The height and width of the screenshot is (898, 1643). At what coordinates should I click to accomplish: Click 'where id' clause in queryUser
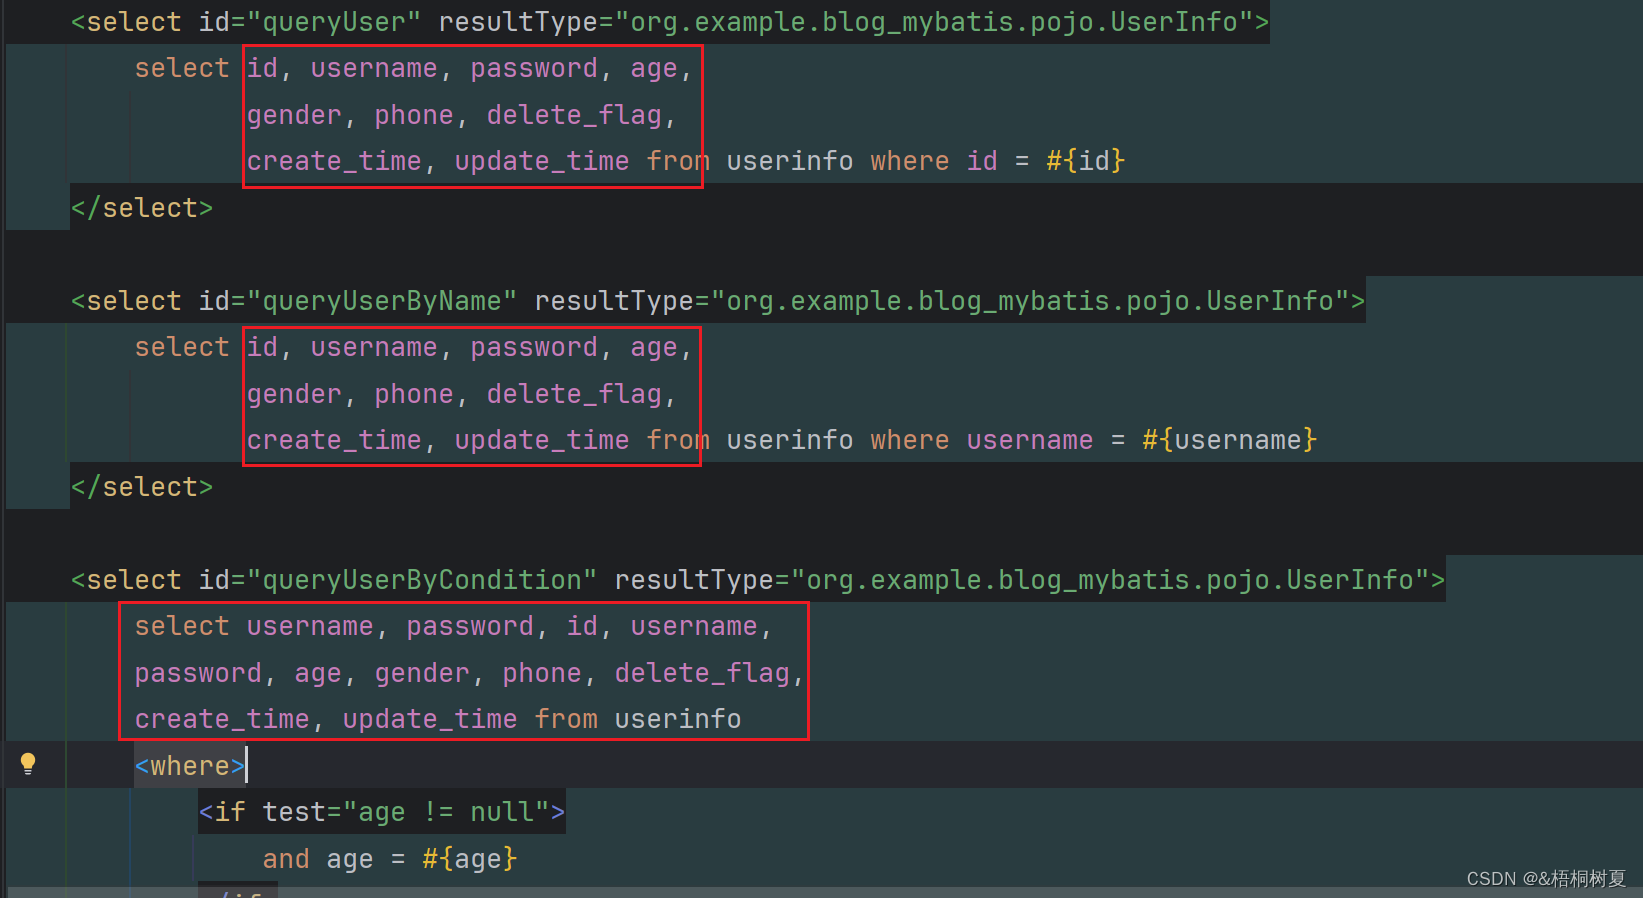pyautogui.click(x=934, y=161)
